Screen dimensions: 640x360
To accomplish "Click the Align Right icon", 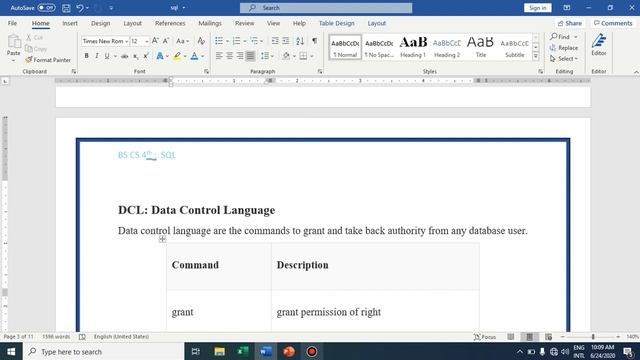I will click(x=240, y=56).
